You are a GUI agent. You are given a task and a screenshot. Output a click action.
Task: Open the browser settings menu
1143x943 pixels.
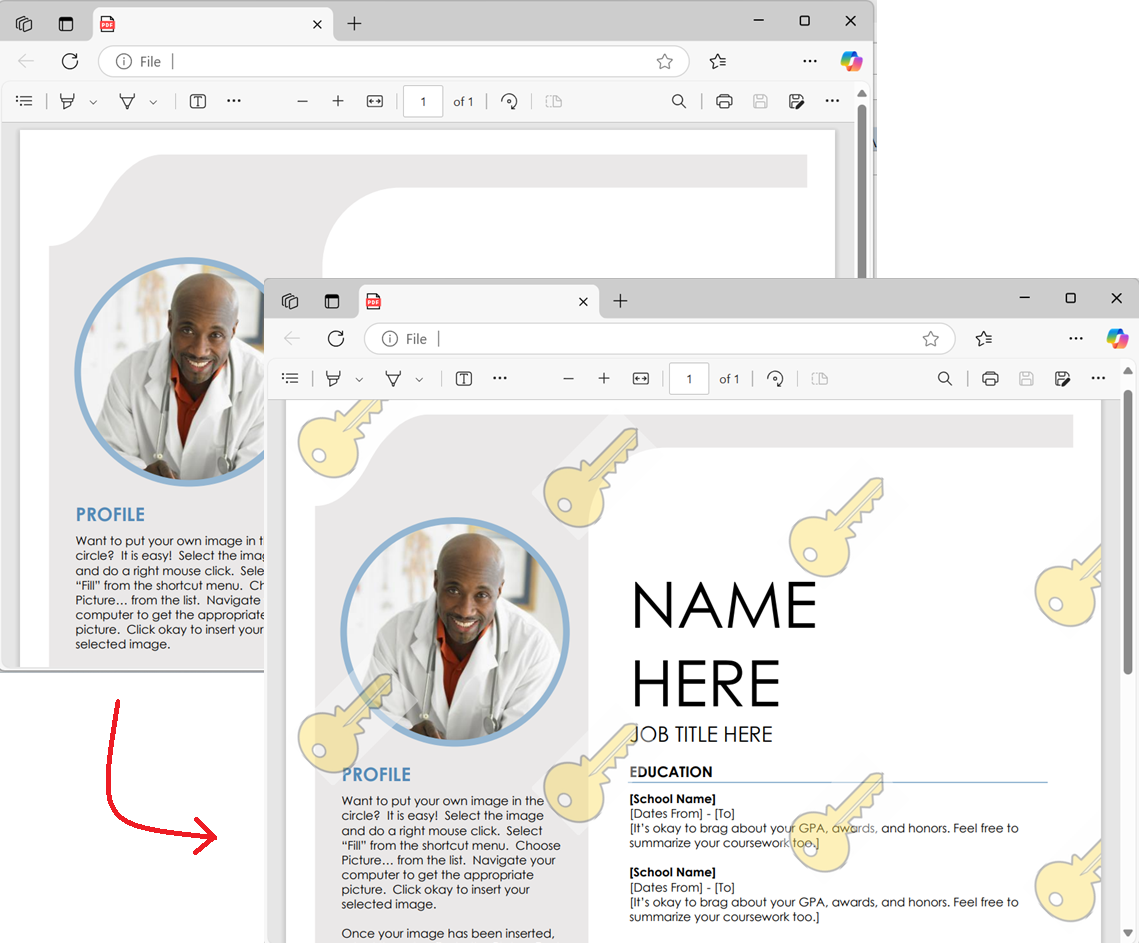1076,339
